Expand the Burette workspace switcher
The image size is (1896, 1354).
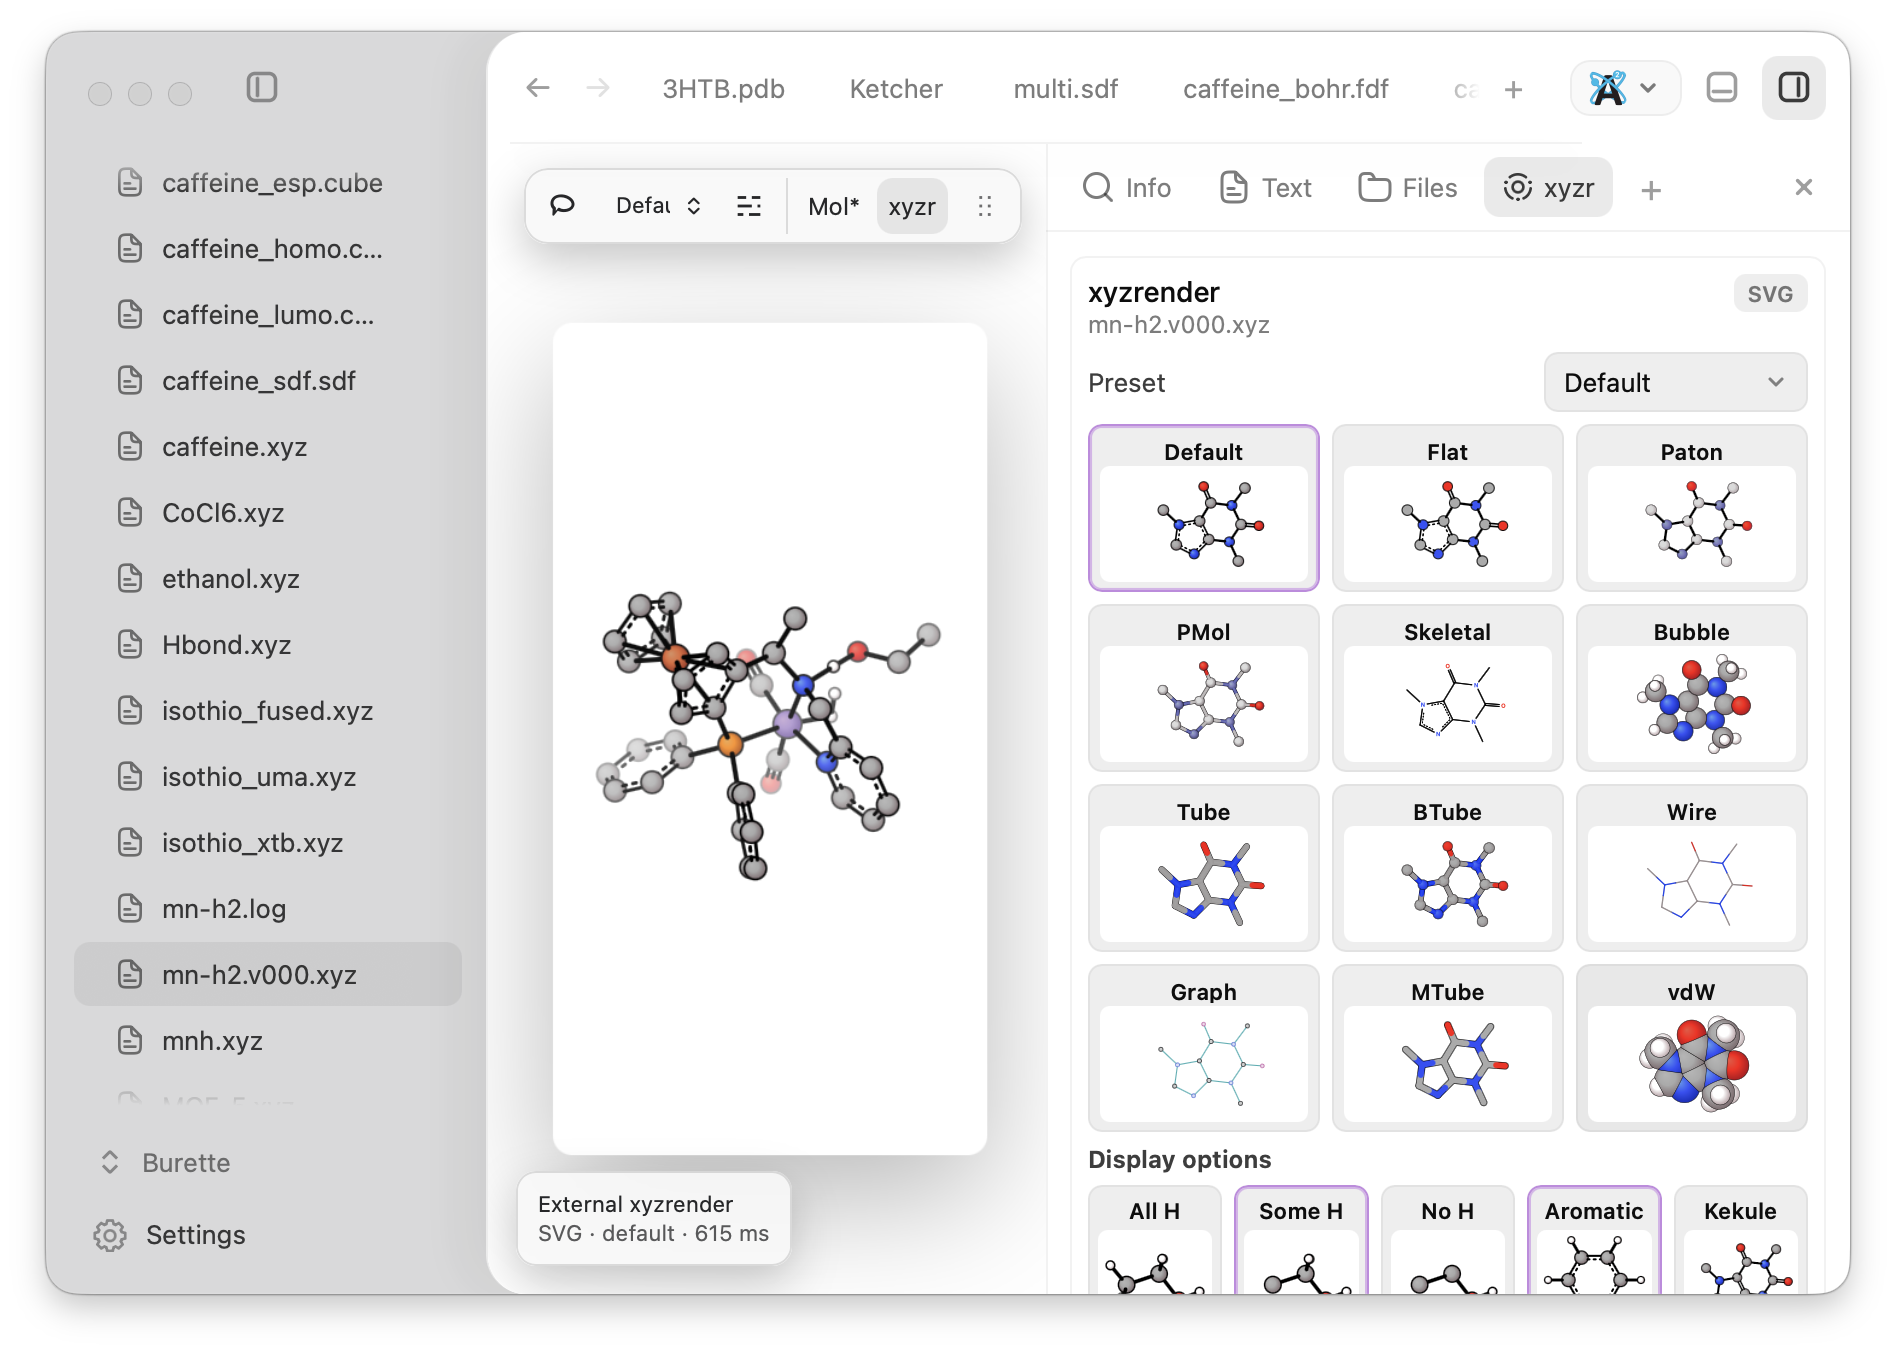(x=166, y=1162)
